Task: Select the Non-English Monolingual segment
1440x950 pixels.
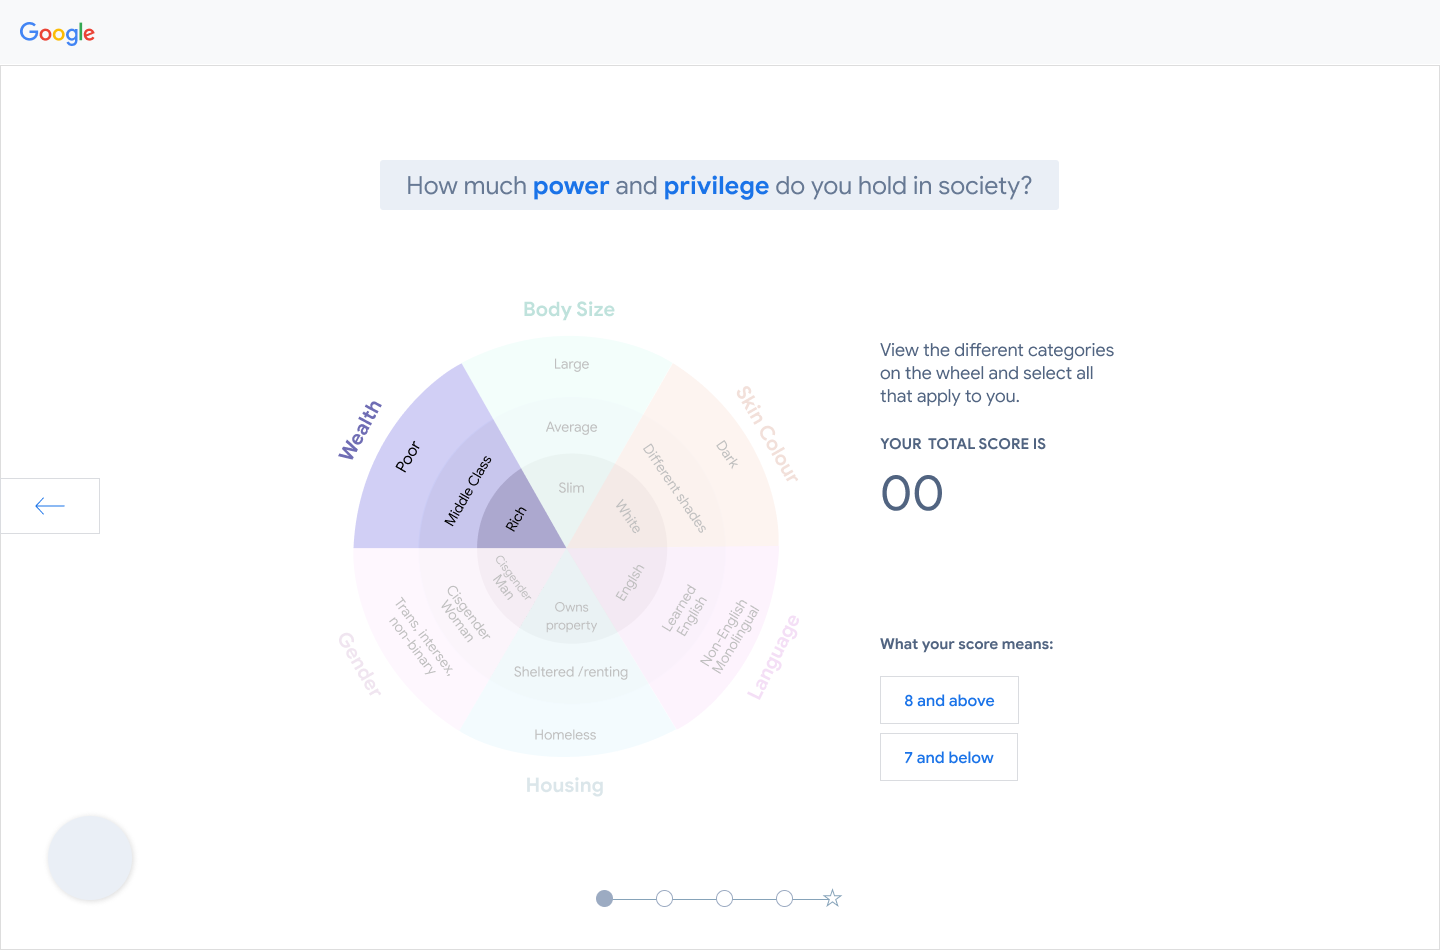Action: pyautogui.click(x=730, y=637)
